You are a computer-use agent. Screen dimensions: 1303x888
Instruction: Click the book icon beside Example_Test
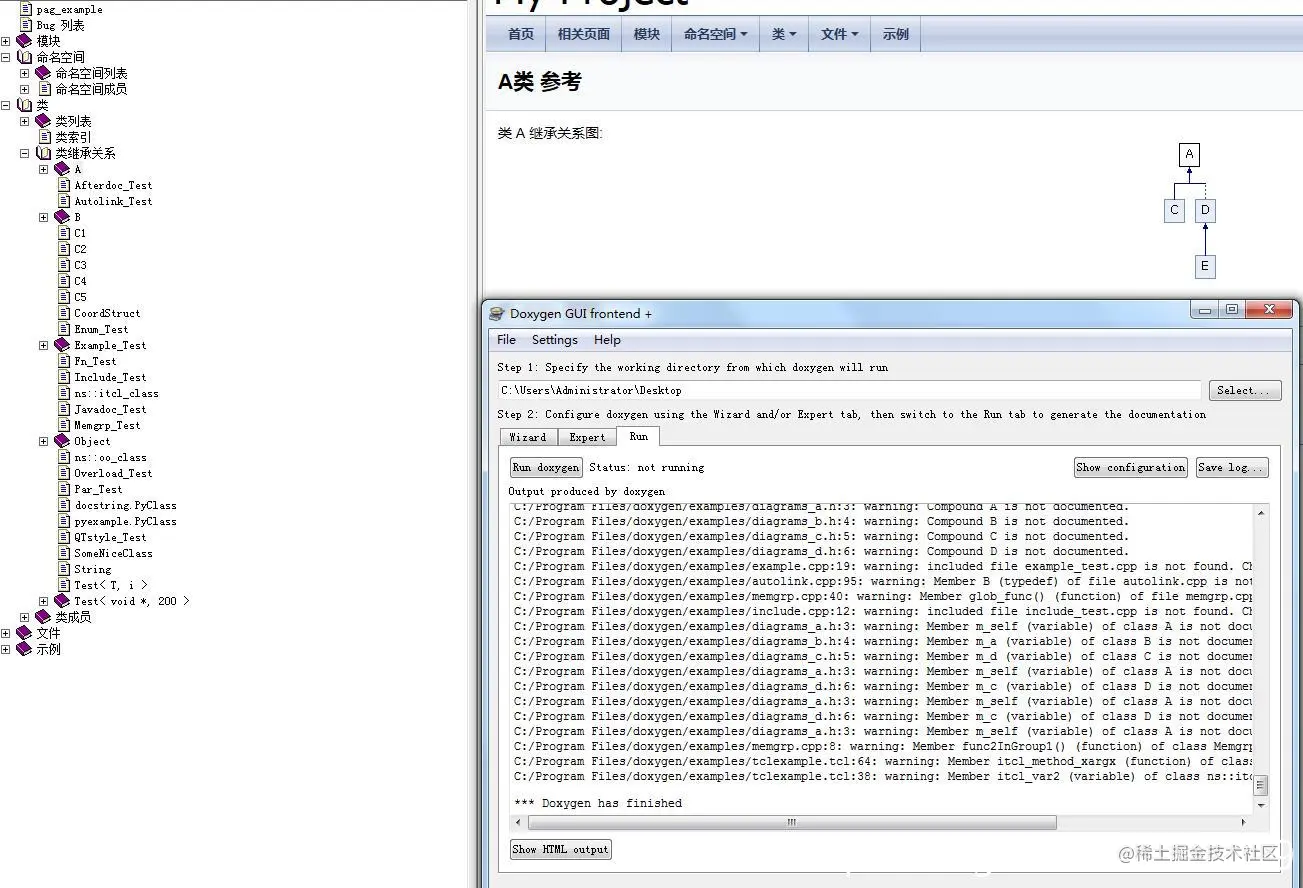tap(62, 345)
